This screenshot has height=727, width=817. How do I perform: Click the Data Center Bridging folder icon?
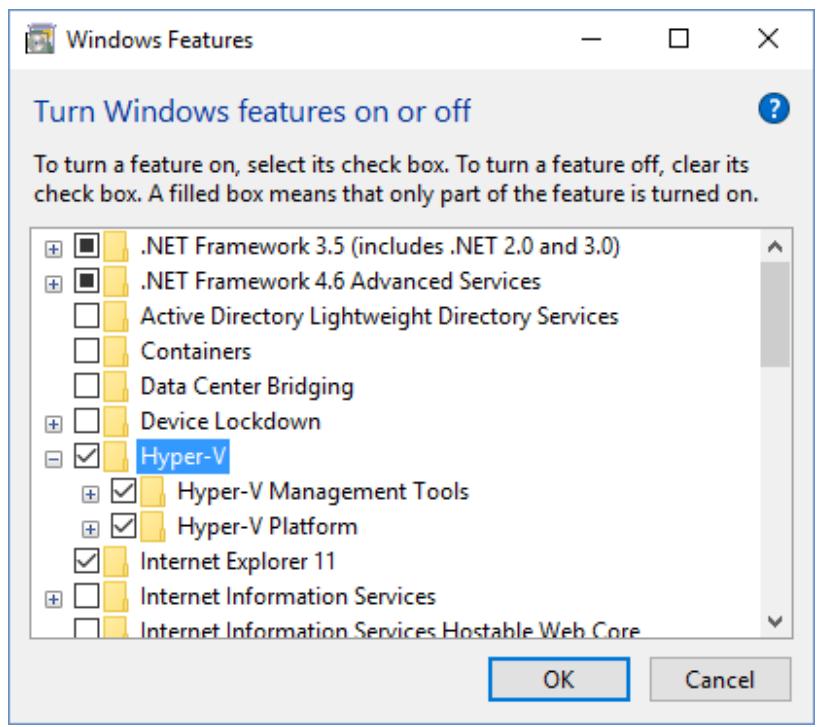click(116, 386)
